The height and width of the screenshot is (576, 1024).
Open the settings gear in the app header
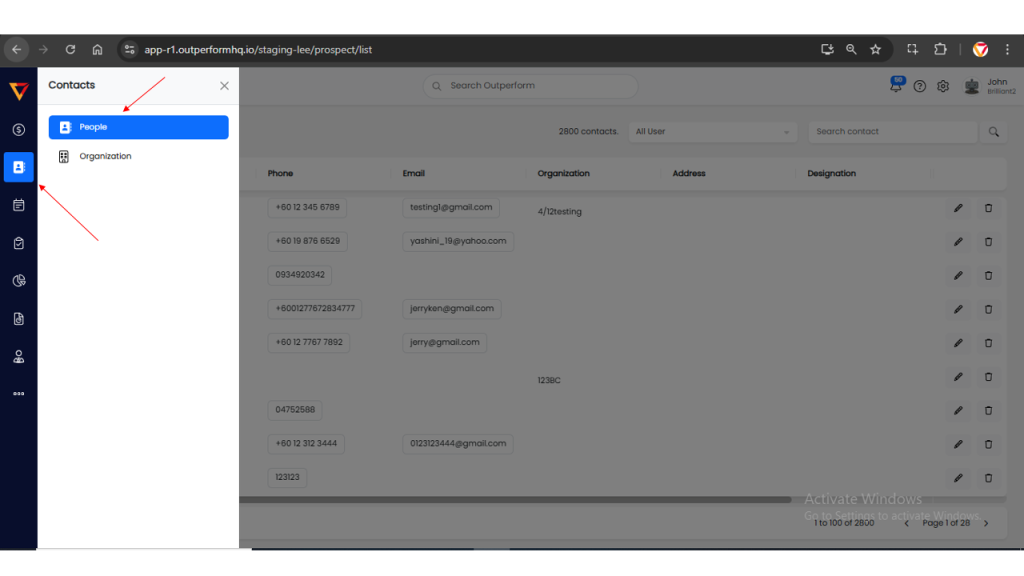[x=943, y=86]
